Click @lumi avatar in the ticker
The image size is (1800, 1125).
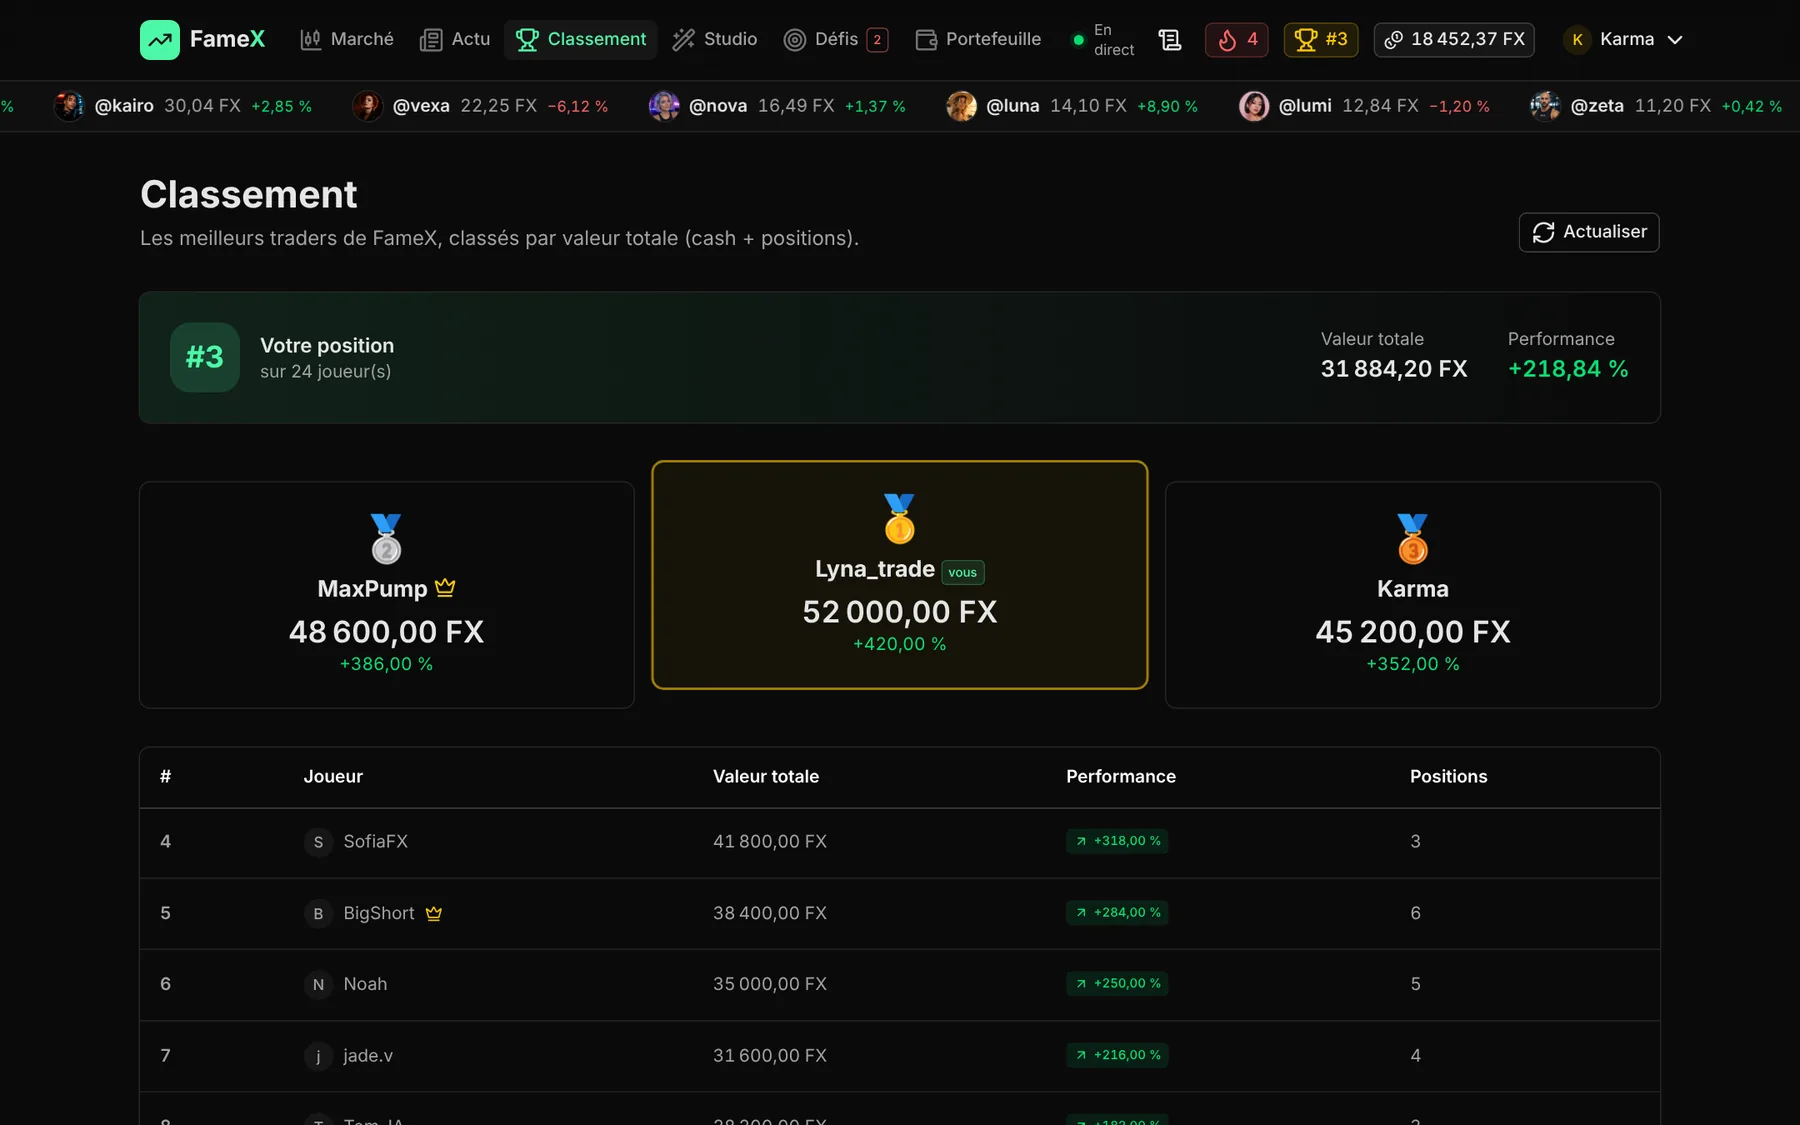tap(1254, 106)
